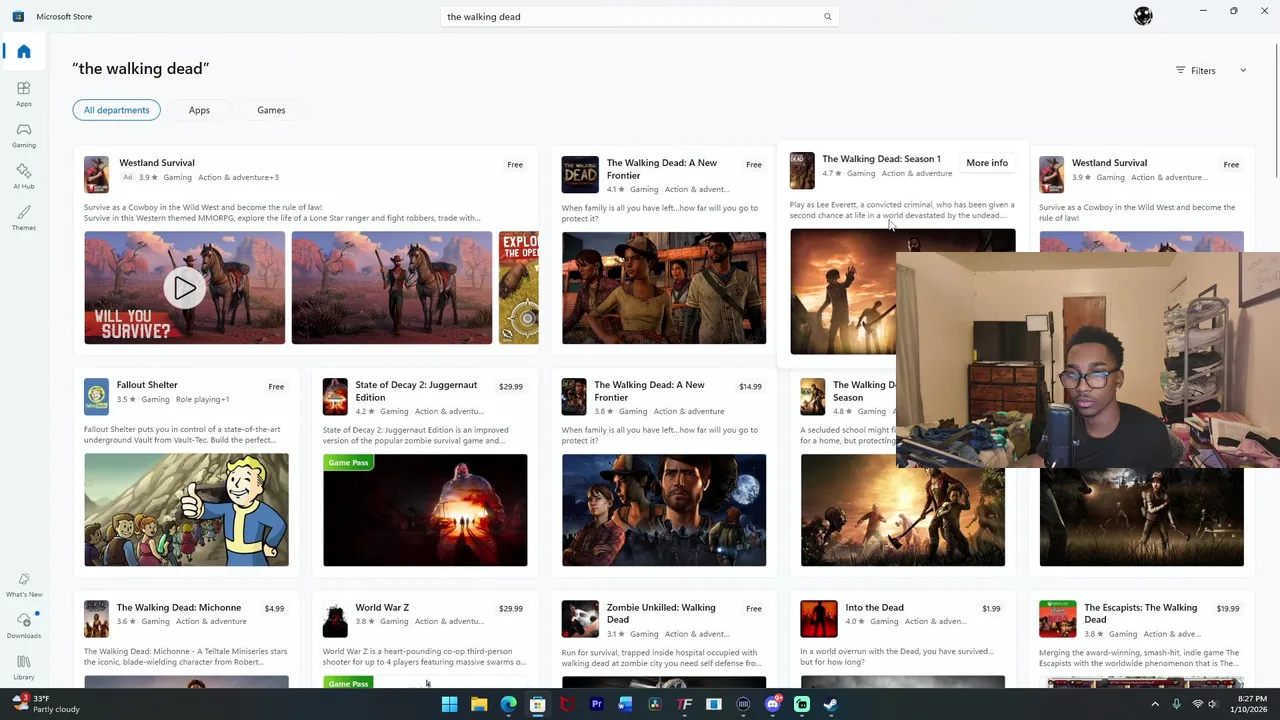Select the Apps filter tab
Viewport: 1280px width, 720px height.
199,110
